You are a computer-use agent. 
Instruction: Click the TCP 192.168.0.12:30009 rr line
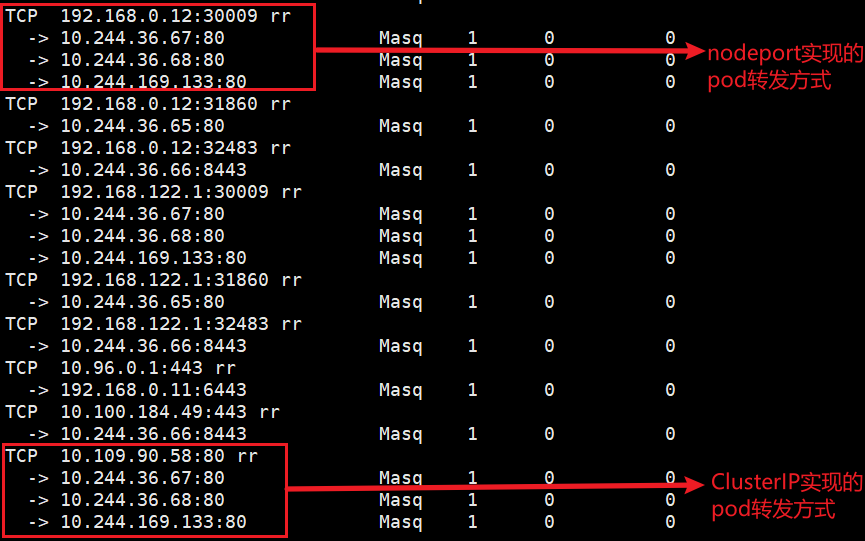coord(148,16)
